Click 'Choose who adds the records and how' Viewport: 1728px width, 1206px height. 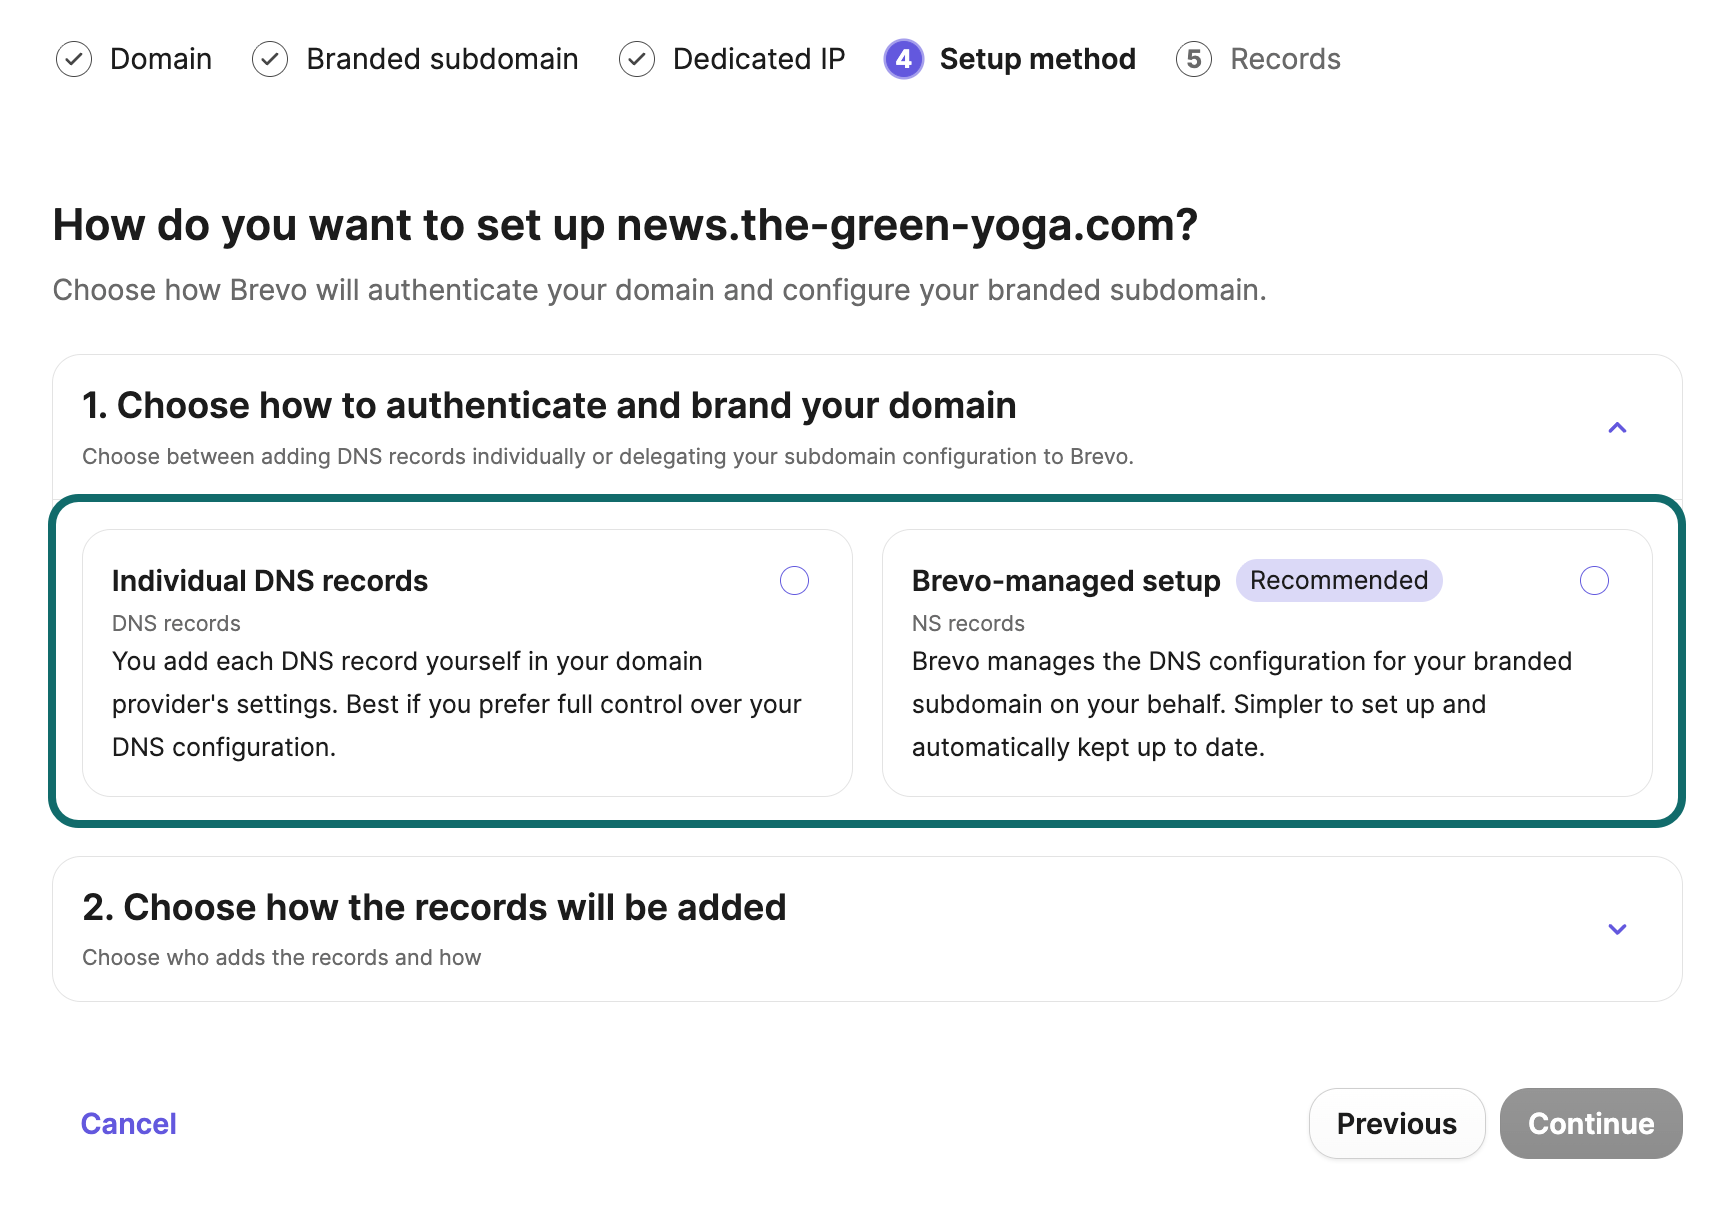[x=281, y=957]
